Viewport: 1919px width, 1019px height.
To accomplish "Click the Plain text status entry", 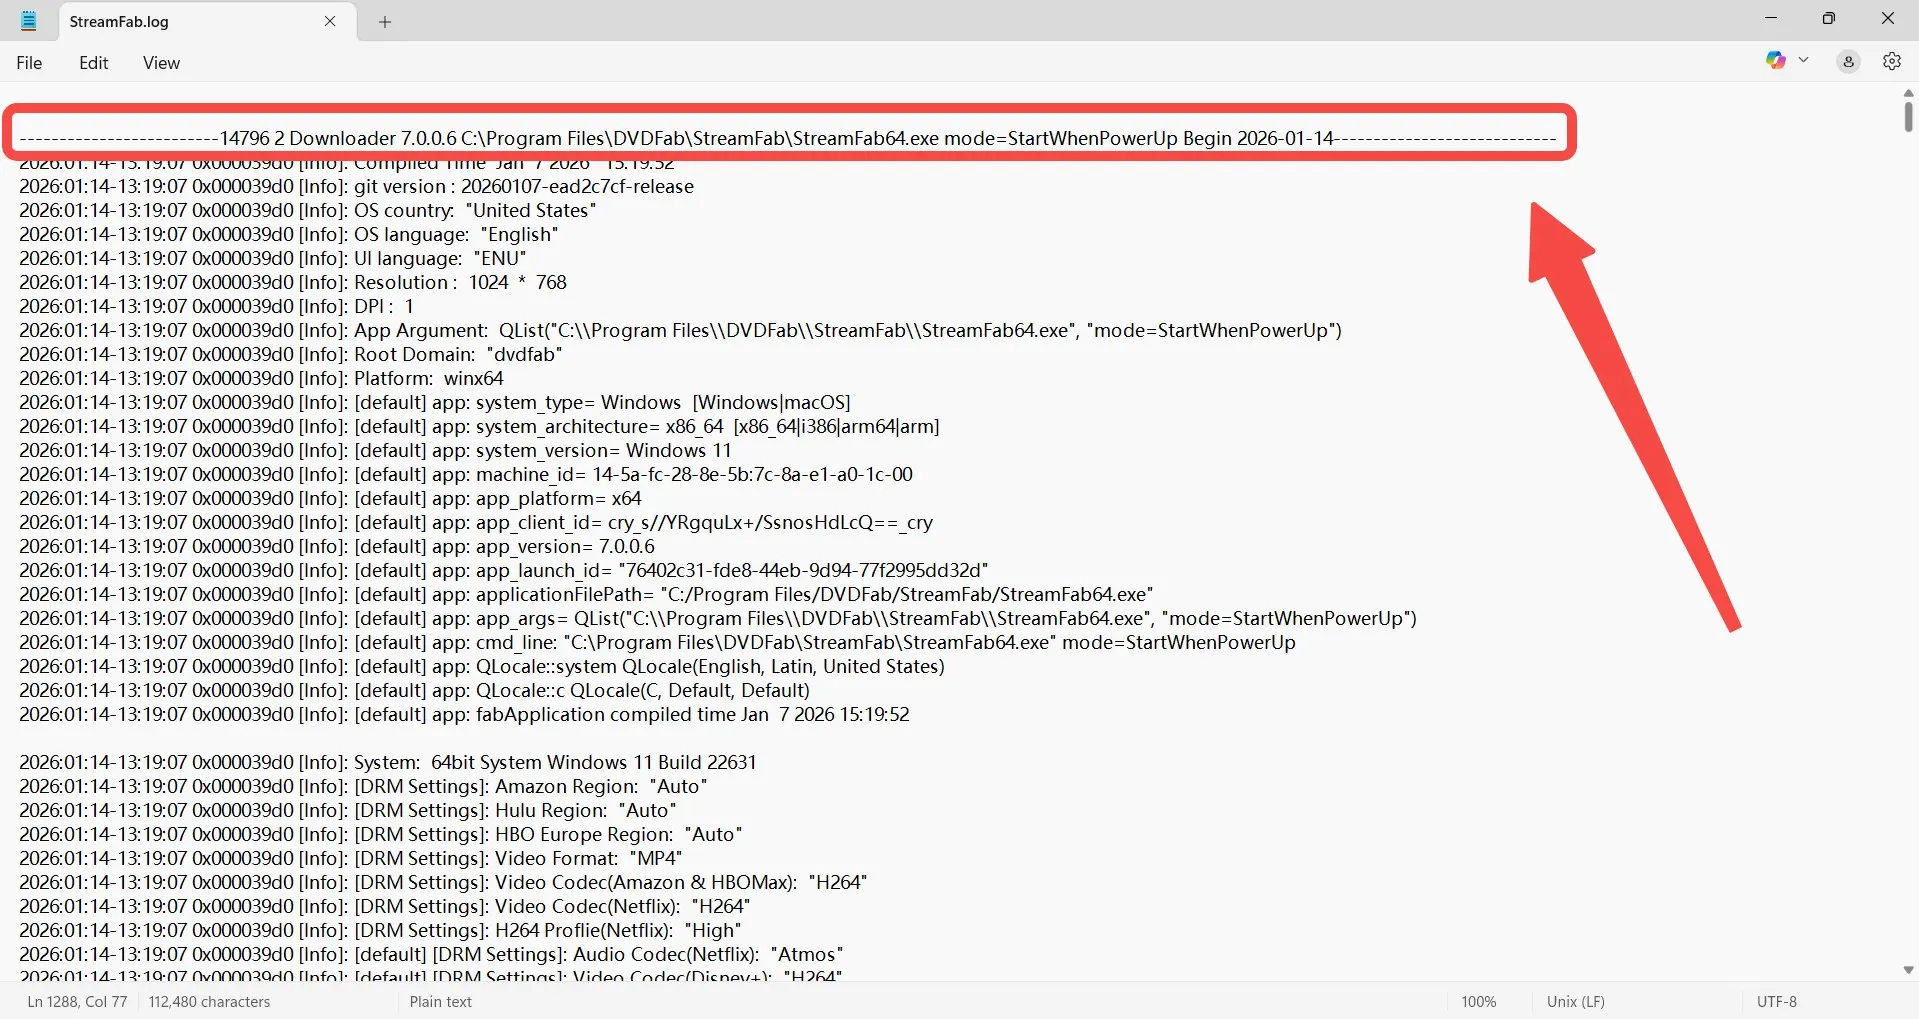I will point(440,1002).
